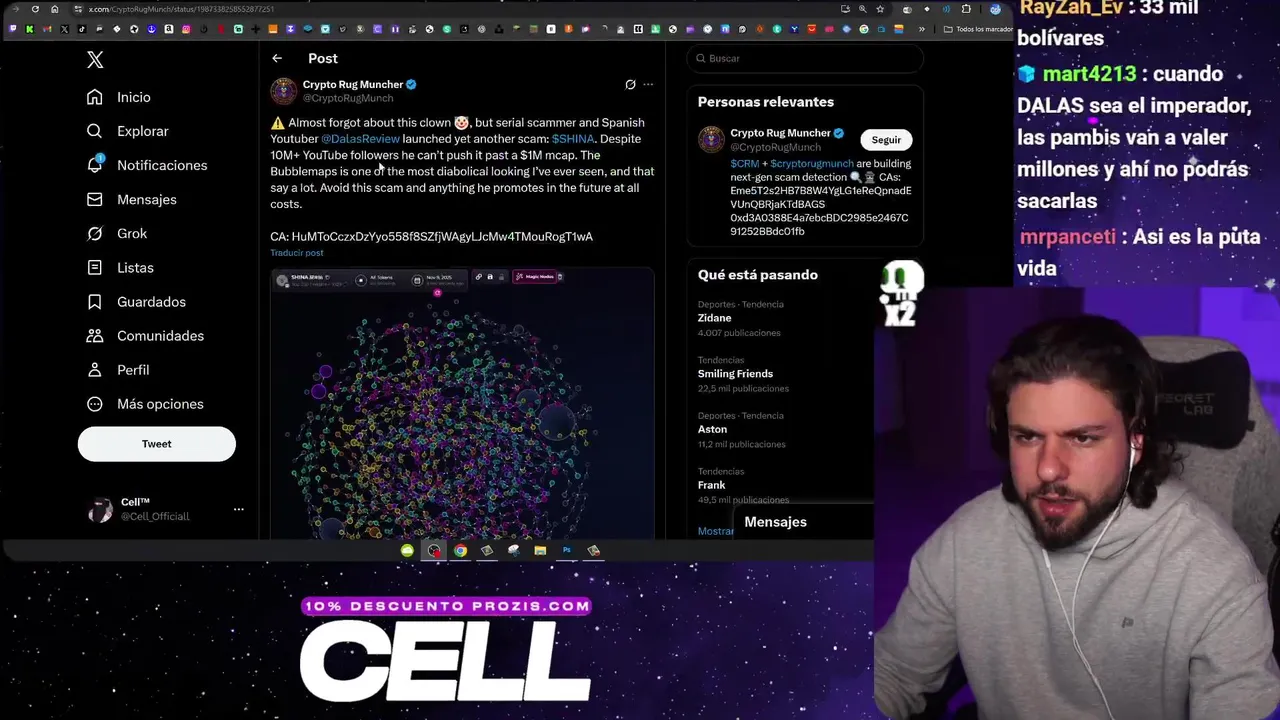Open Crypto Rug Muncher in Personas relevantes

pyautogui.click(x=781, y=133)
